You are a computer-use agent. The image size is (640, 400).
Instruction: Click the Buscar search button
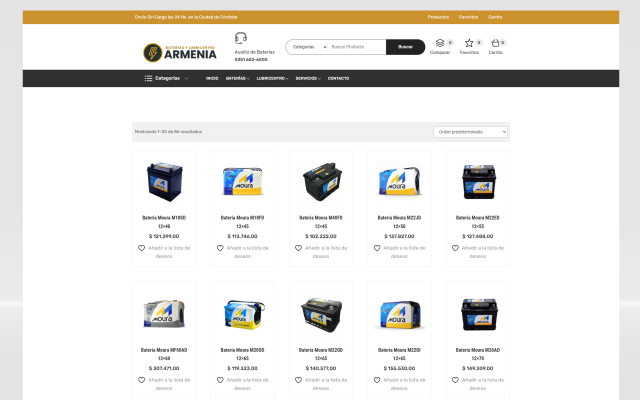coord(405,47)
